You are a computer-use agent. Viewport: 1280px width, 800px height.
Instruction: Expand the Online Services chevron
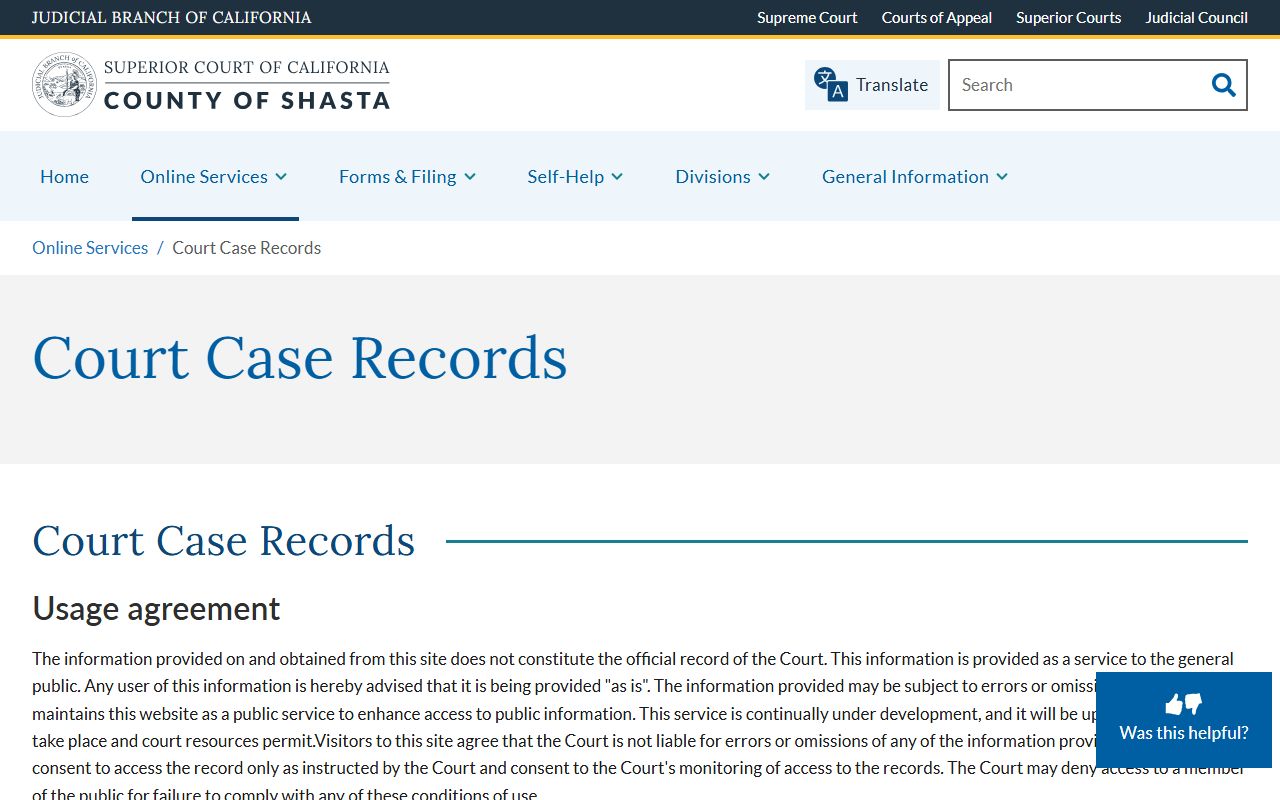point(281,177)
